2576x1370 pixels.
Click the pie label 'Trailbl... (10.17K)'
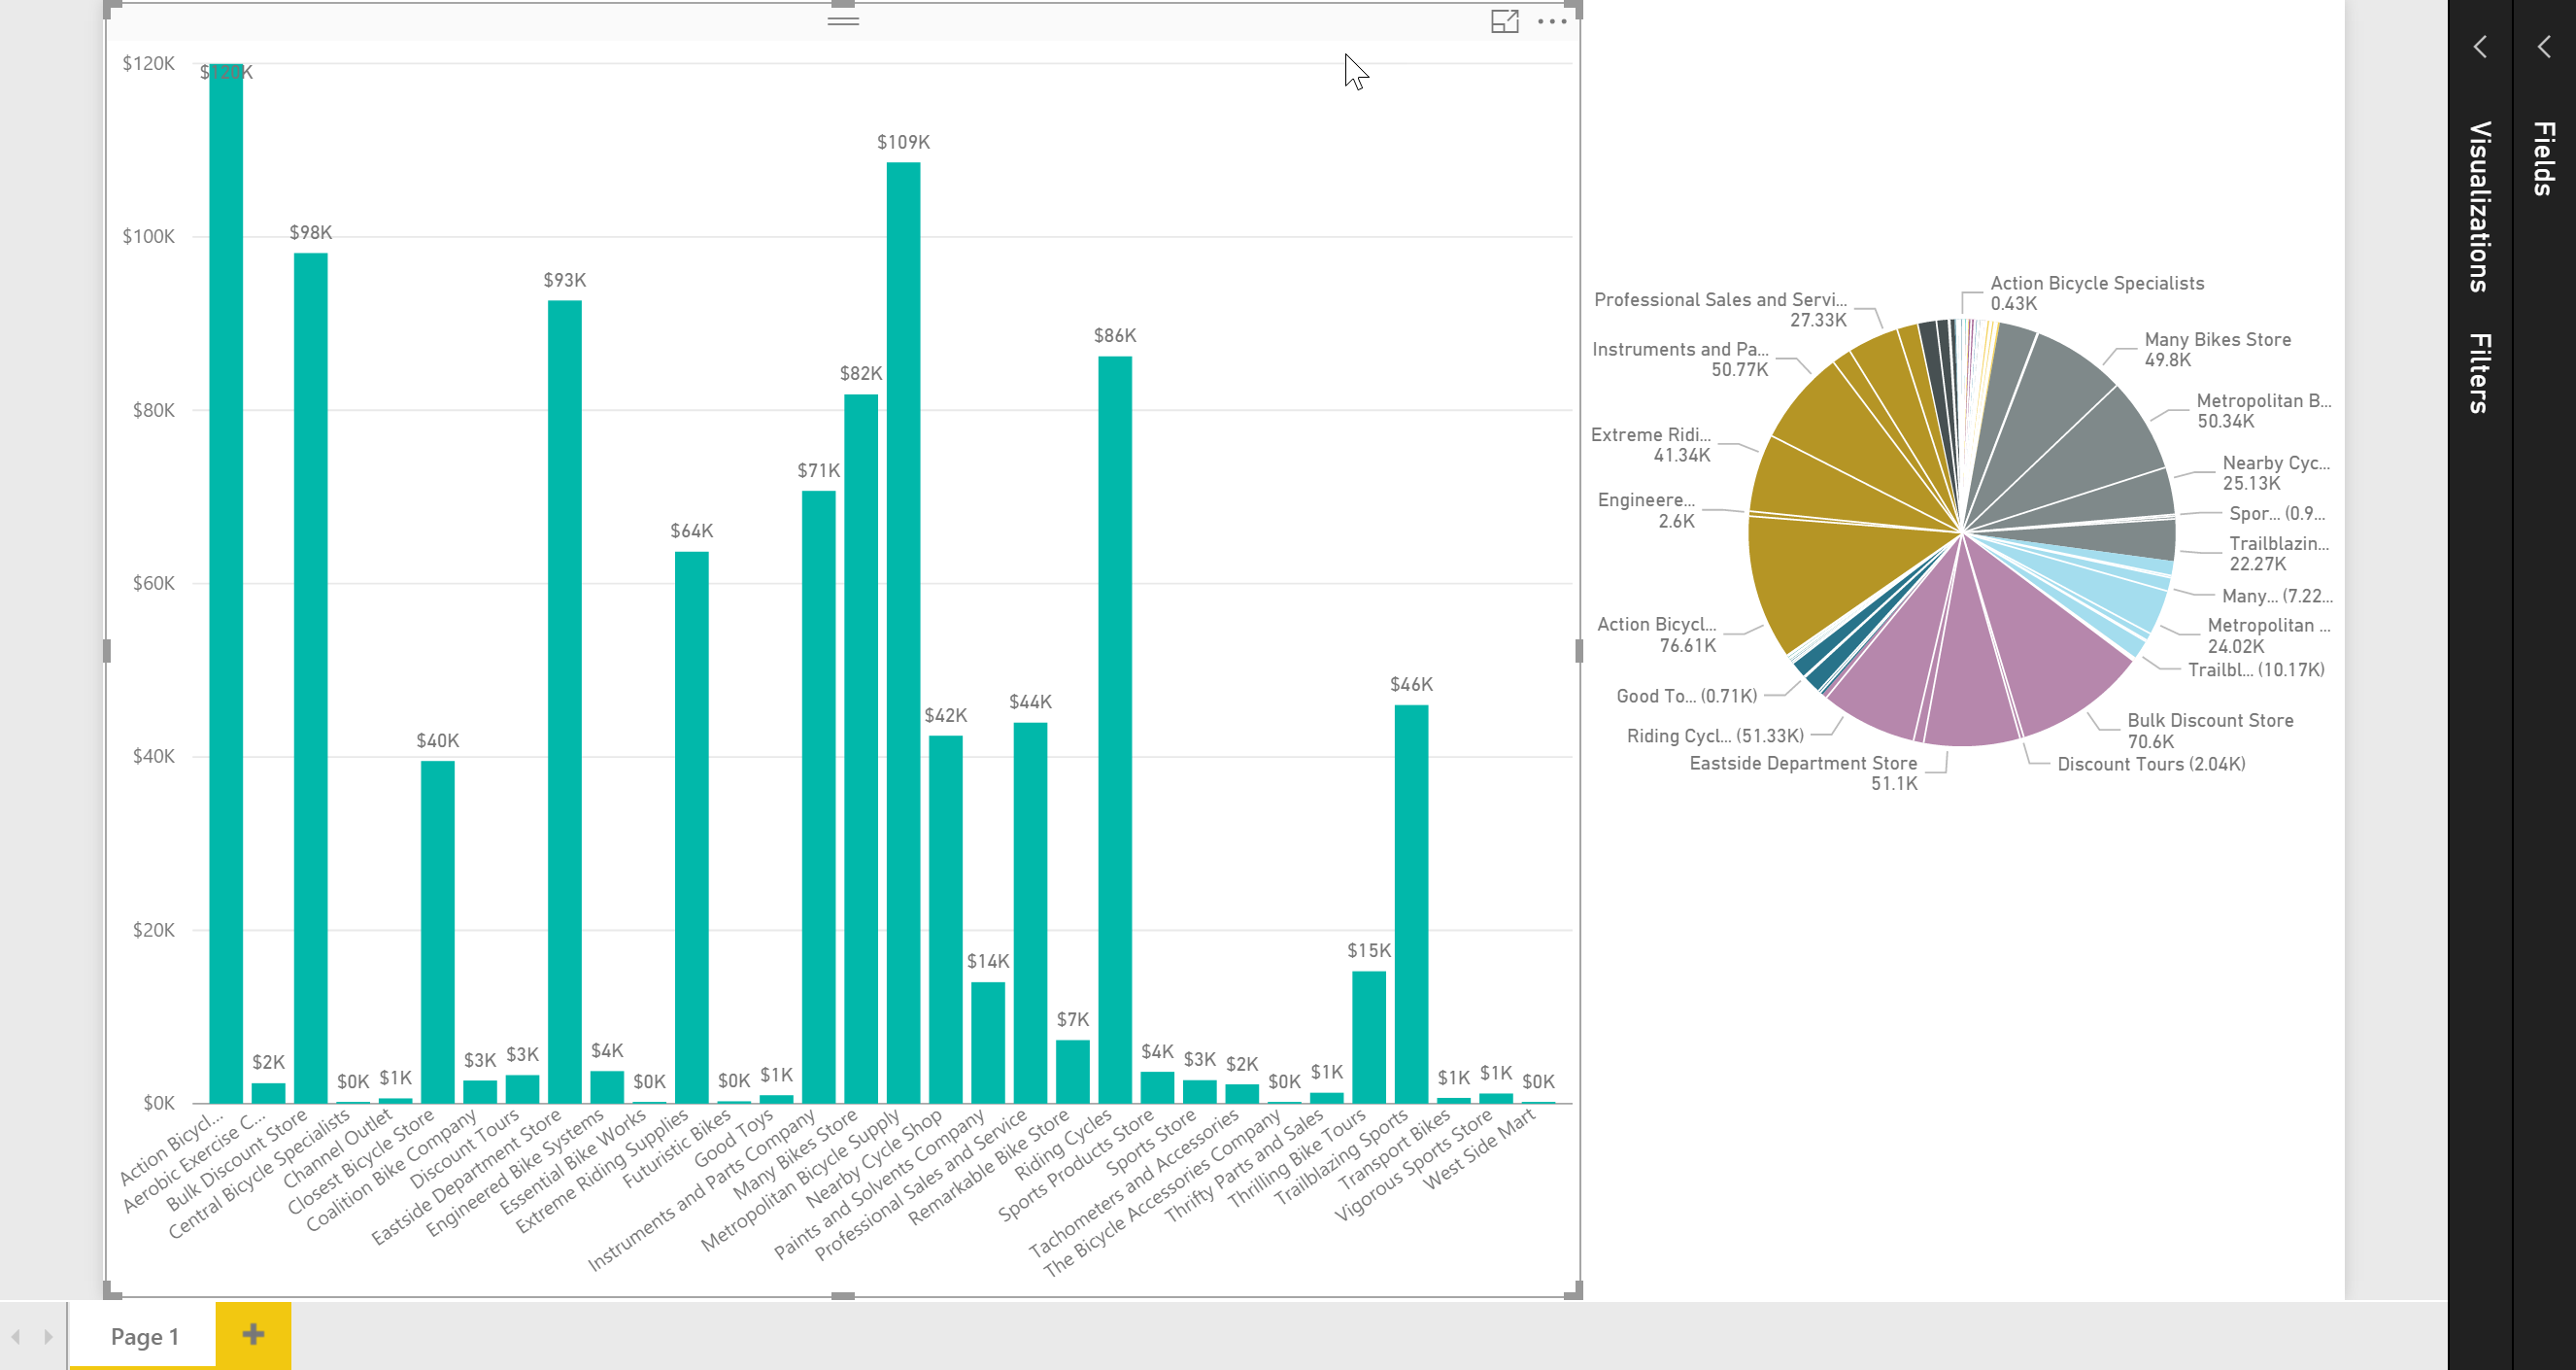[x=2256, y=670]
